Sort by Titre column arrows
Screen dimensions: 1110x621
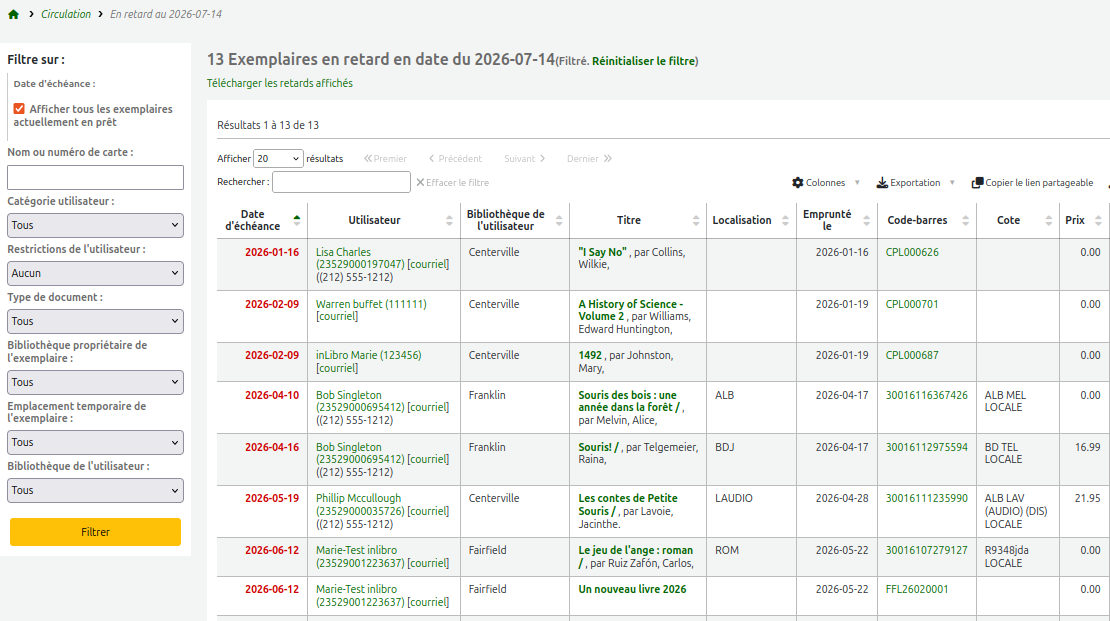click(696, 220)
